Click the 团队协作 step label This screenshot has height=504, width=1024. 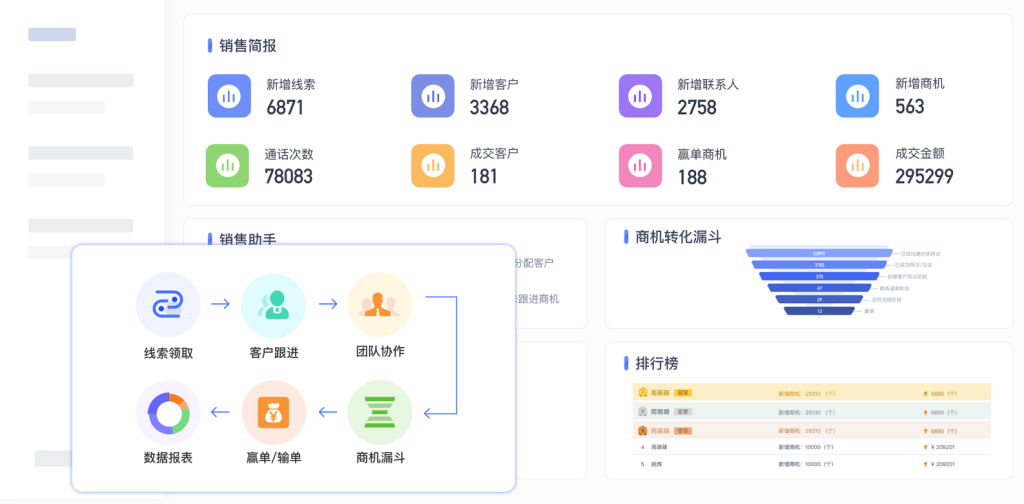380,351
